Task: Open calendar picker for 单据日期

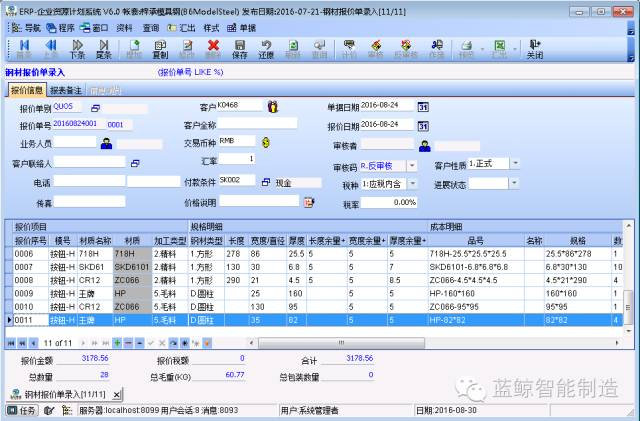Action: (x=423, y=107)
